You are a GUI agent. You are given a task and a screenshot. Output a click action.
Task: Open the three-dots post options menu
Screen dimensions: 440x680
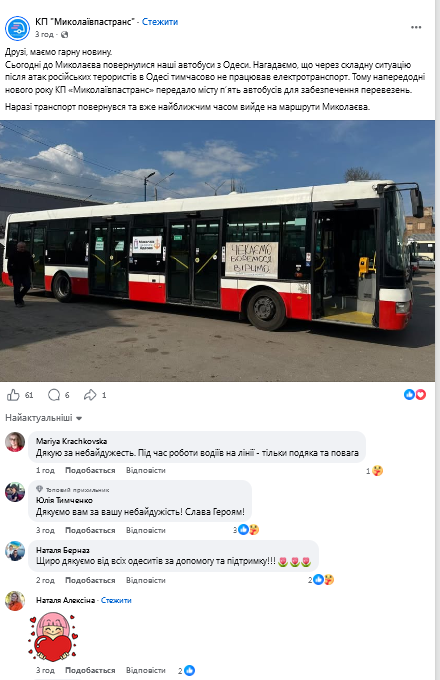[416, 27]
